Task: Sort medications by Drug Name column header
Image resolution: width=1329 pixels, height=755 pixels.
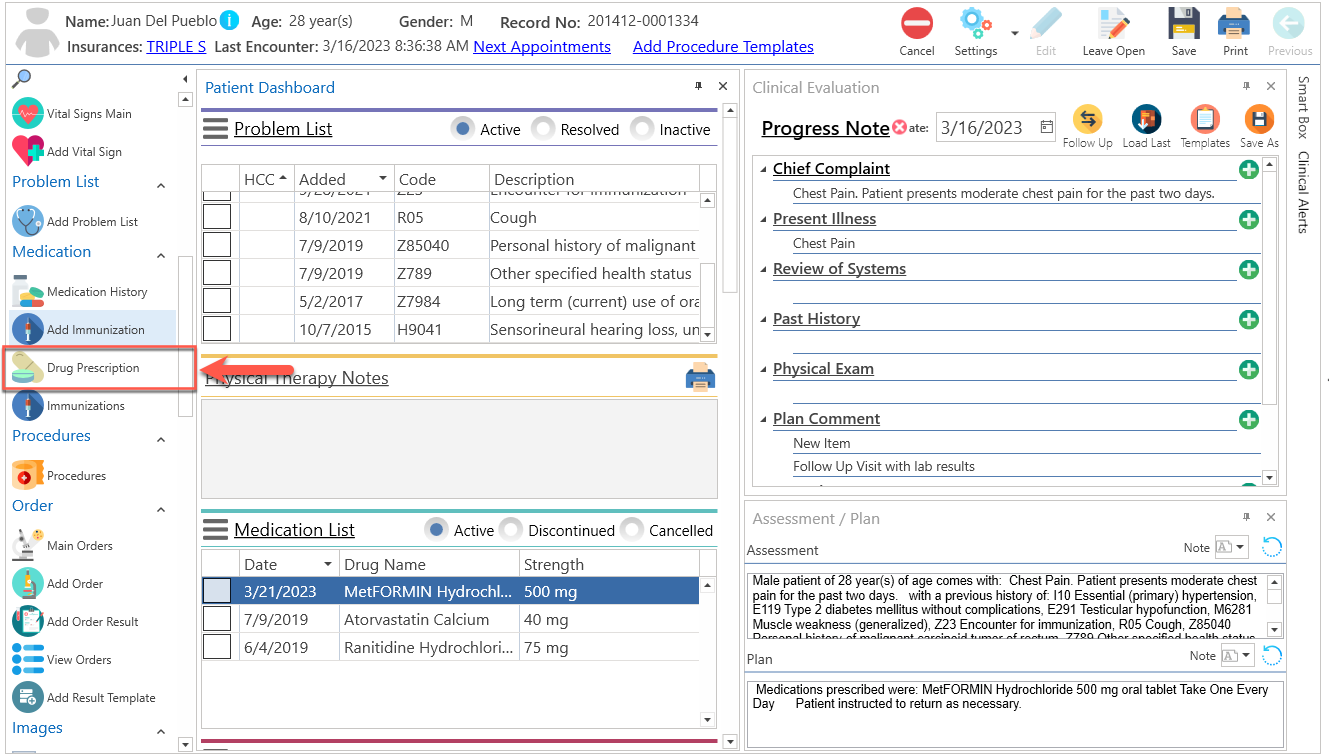Action: [x=429, y=564]
